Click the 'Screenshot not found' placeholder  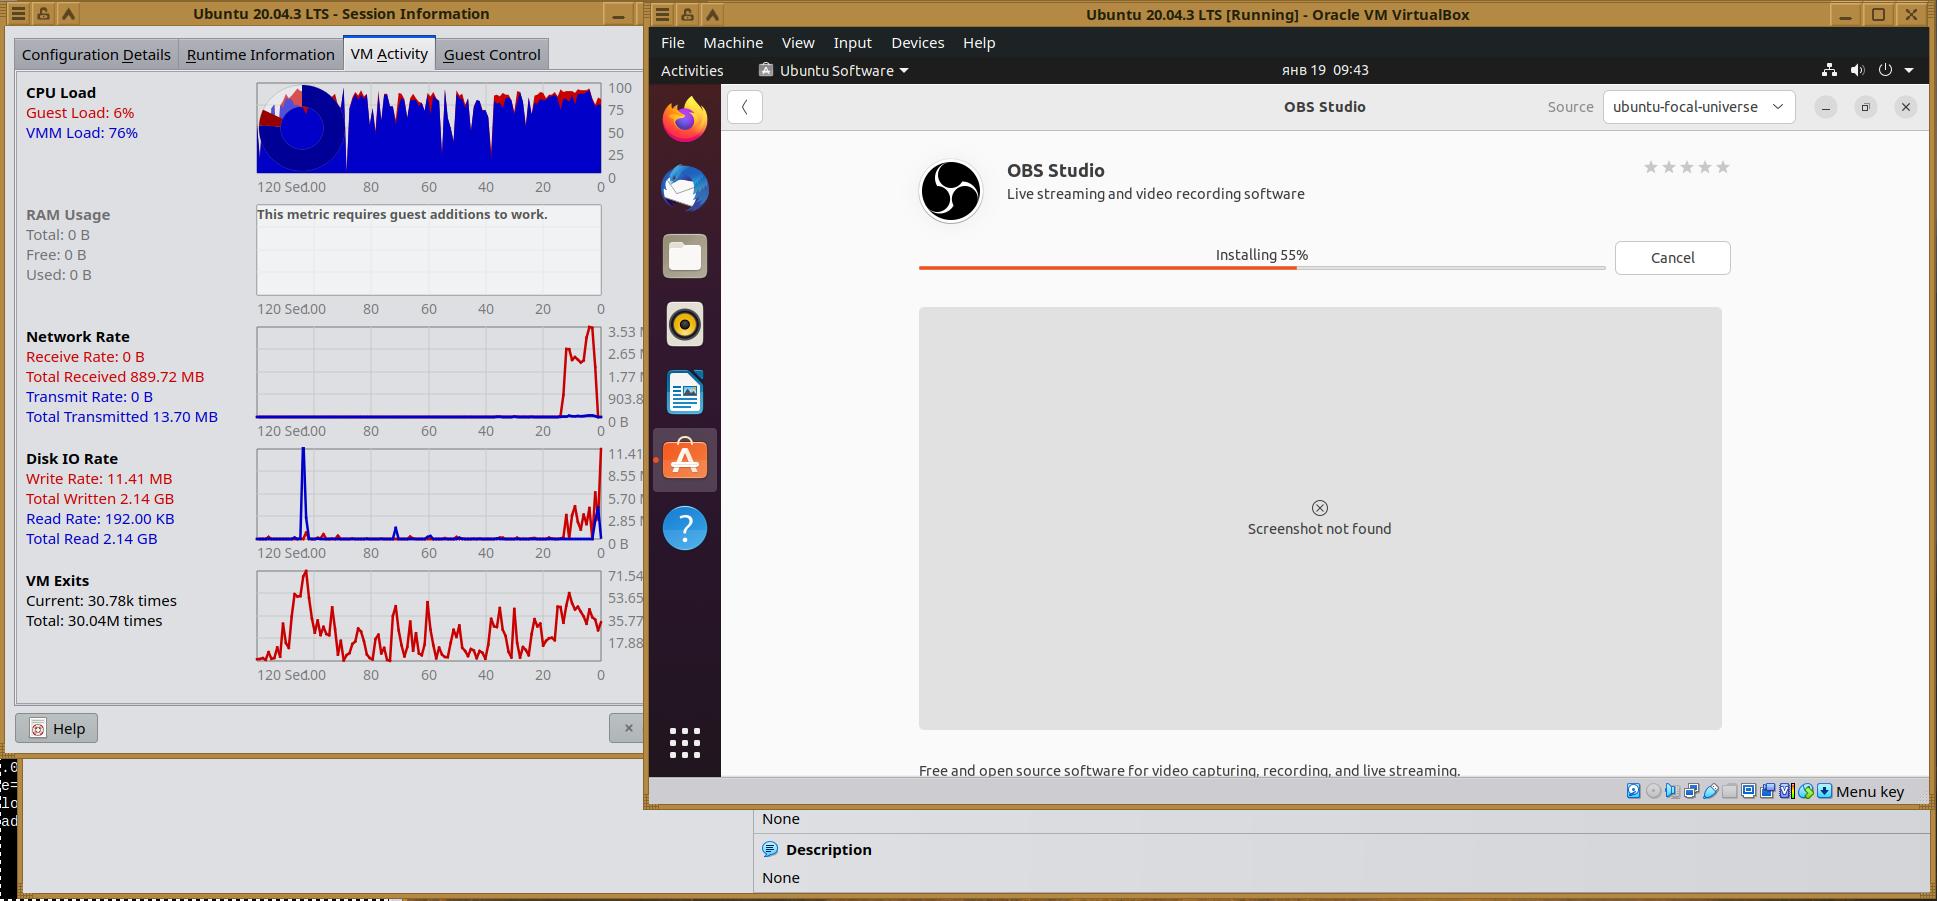tap(1320, 518)
